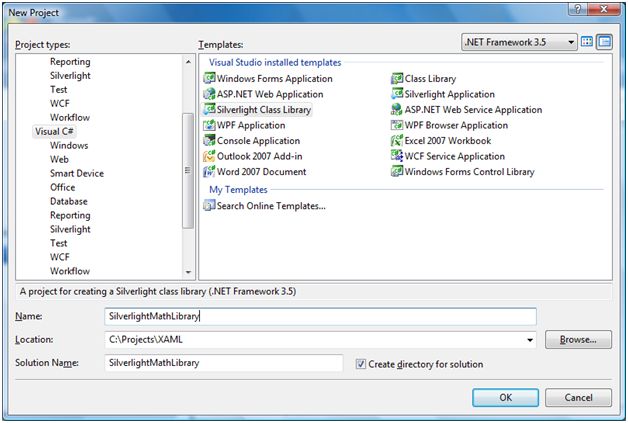
Task: Select WCF above Visual C# node
Action: click(60, 103)
